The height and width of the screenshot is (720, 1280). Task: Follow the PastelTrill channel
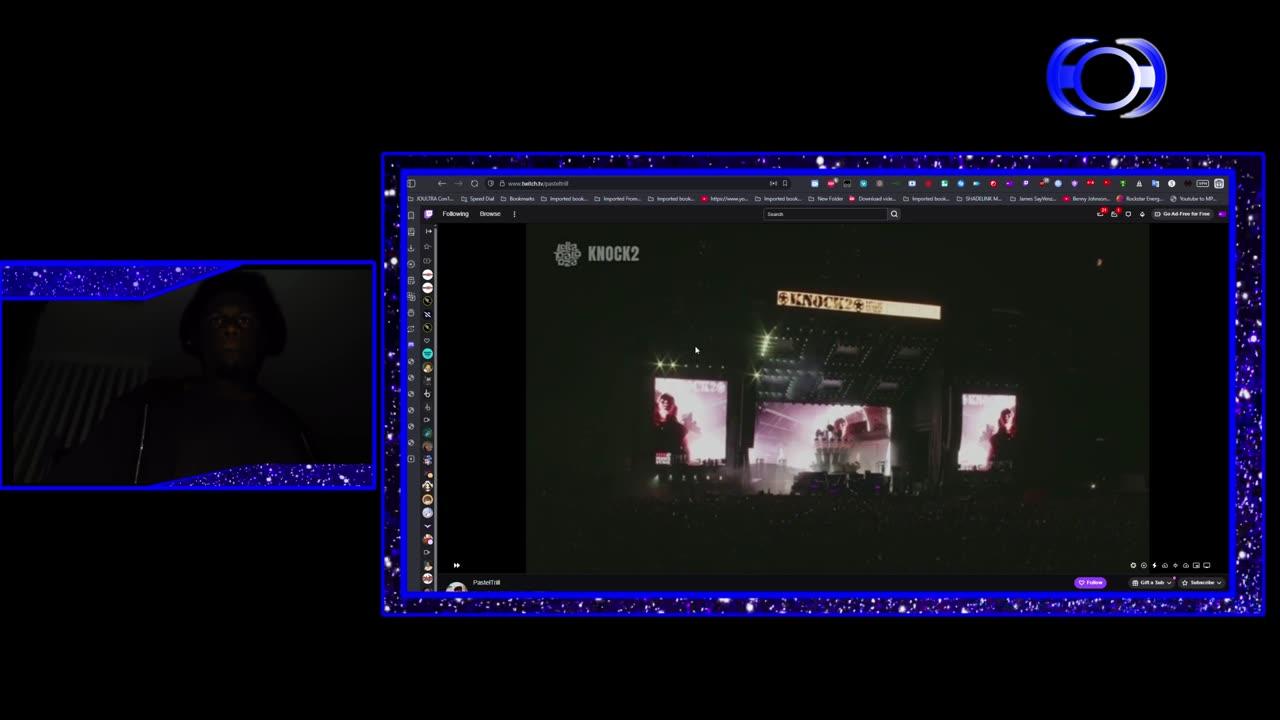tap(1090, 582)
